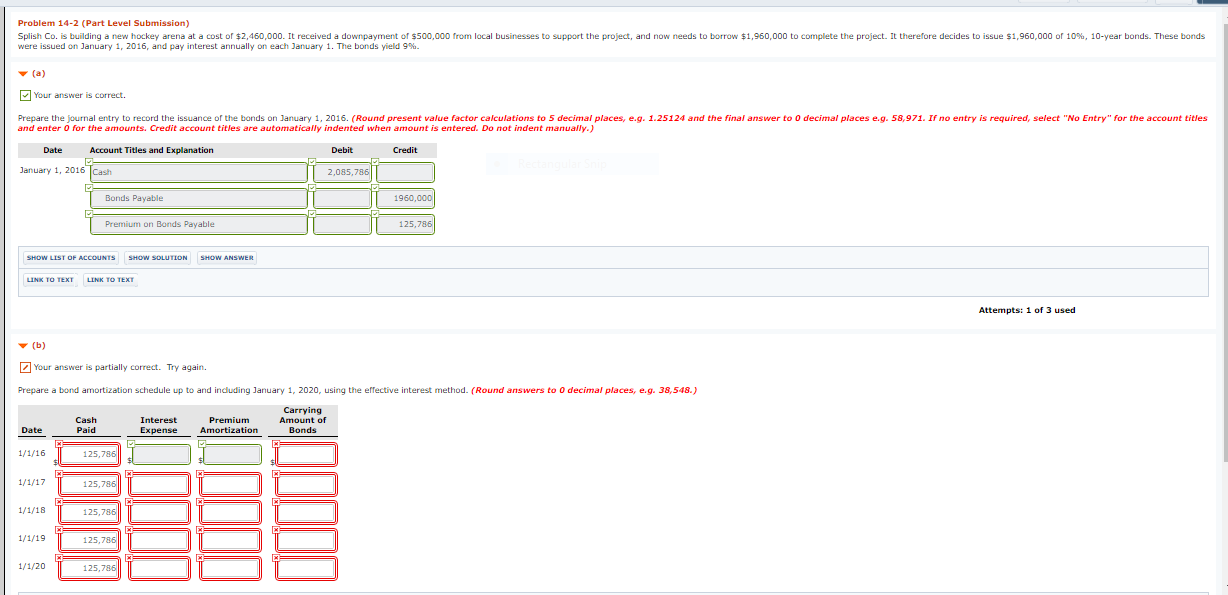
Task: Click the correct-answer checkbox in part (a)
Action: 25,96
